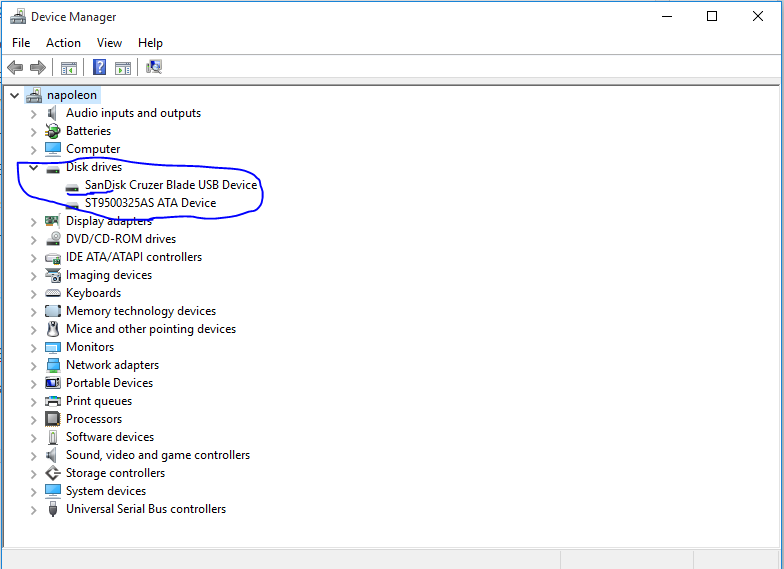Expand Audio inputs and outputs node
784x569 pixels.
[34, 114]
